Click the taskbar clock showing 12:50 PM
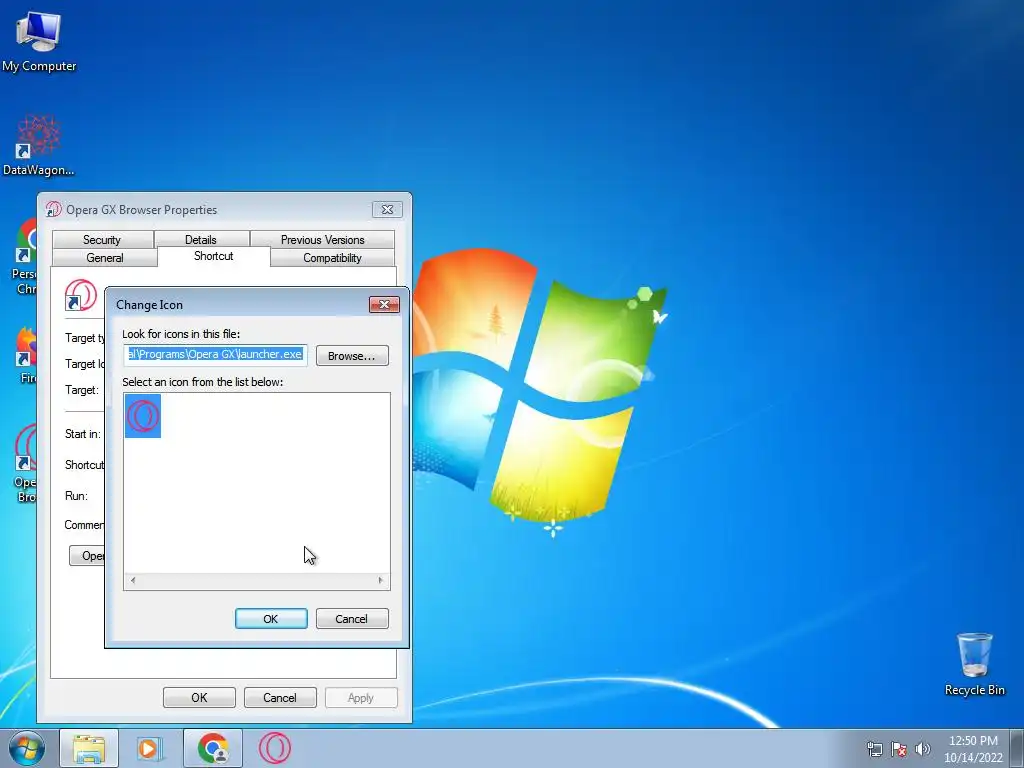Image resolution: width=1024 pixels, height=768 pixels. [973, 749]
